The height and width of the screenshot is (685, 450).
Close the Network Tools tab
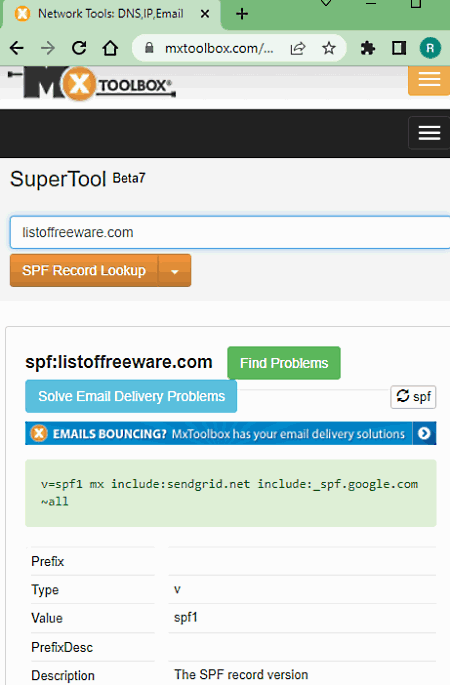point(204,14)
